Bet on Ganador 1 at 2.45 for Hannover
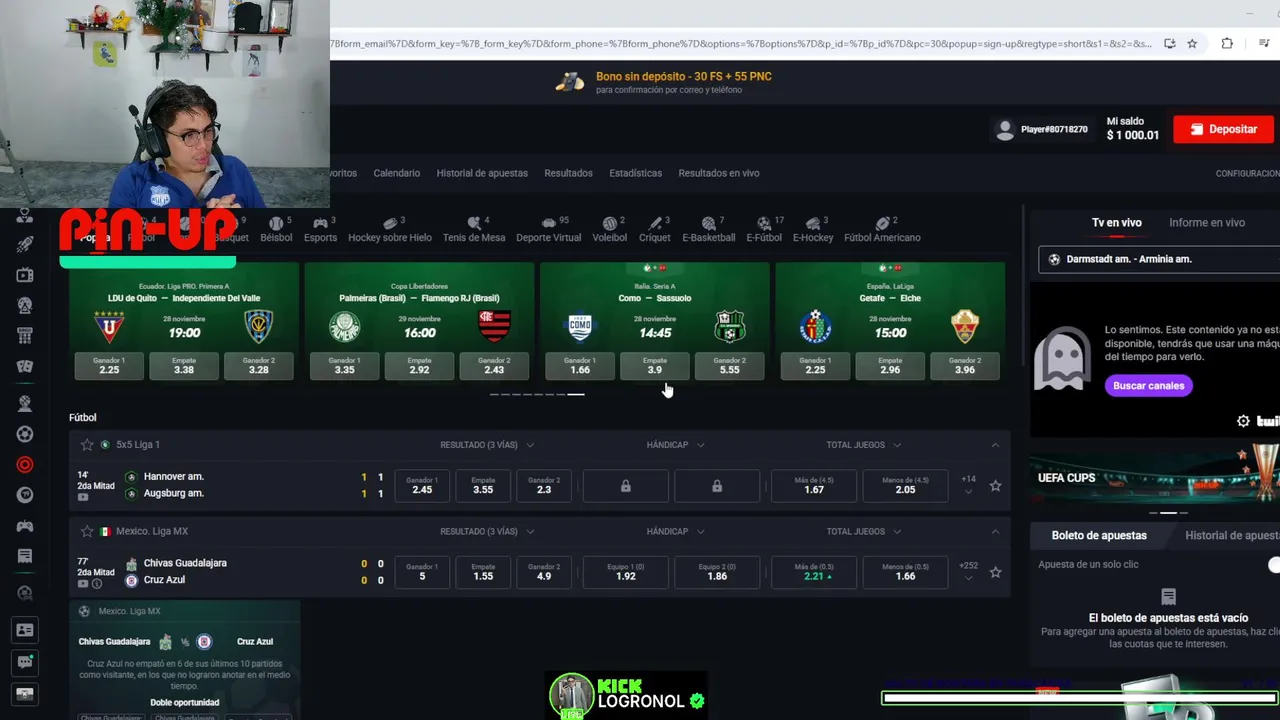 coord(422,486)
